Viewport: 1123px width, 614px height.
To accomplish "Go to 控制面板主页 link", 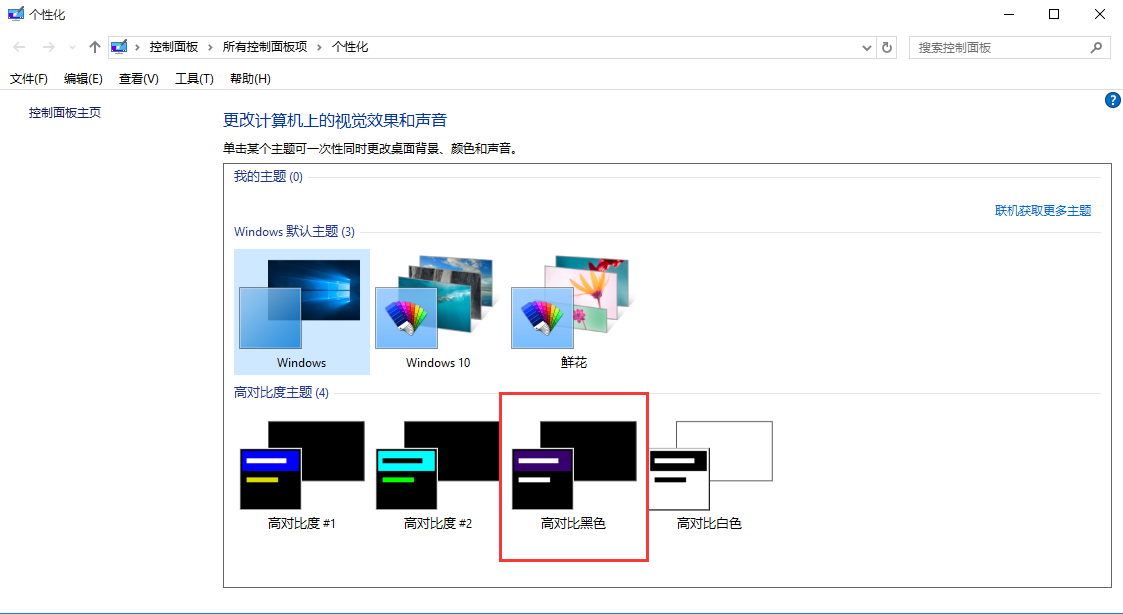I will tap(64, 112).
